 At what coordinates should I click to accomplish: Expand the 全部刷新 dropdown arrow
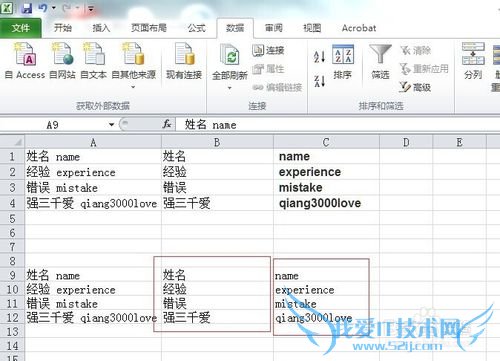pyautogui.click(x=229, y=88)
